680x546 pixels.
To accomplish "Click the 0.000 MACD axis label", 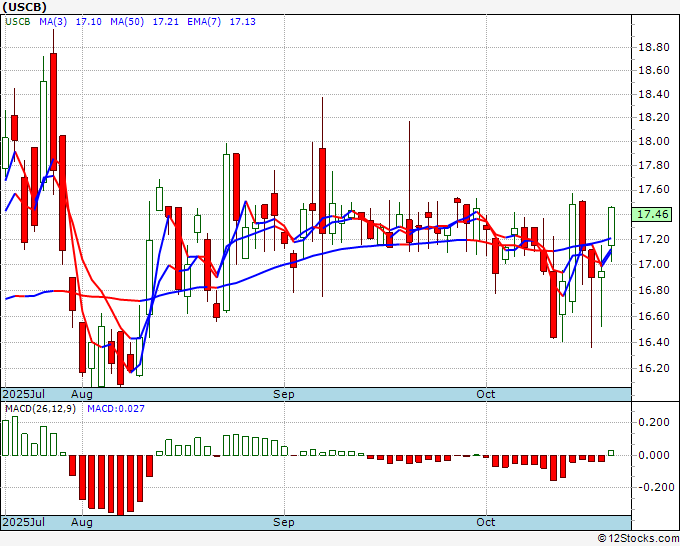I will click(654, 455).
